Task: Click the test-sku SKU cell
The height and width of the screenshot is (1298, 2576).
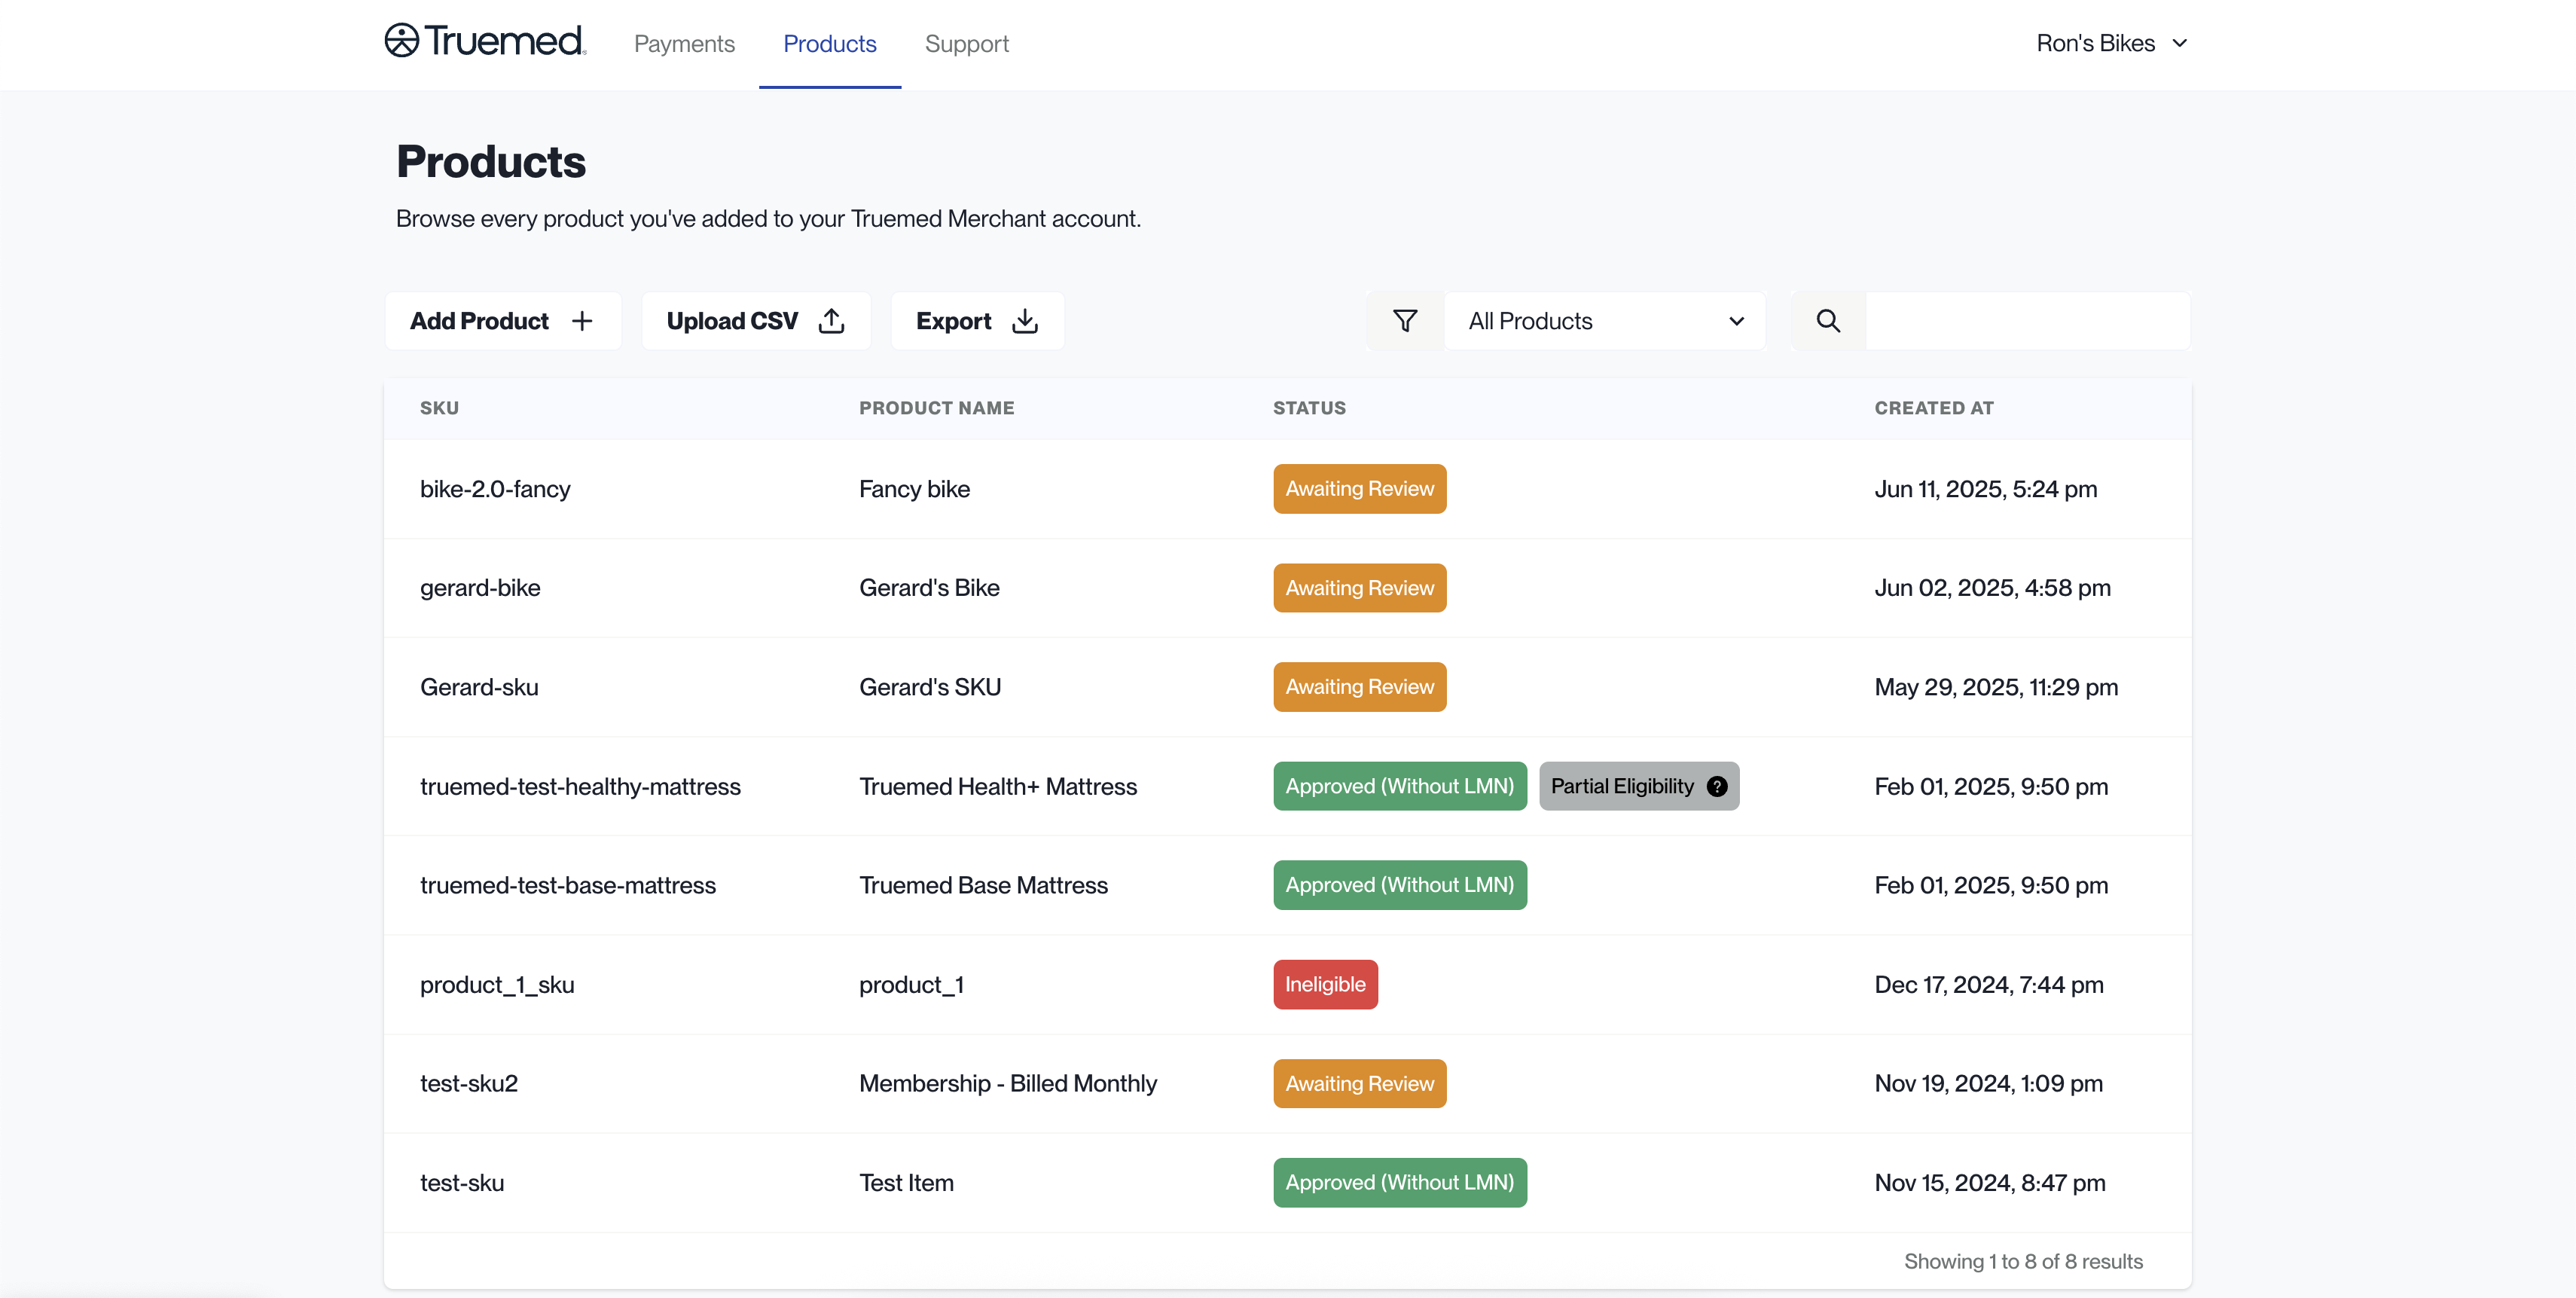Action: click(x=462, y=1183)
